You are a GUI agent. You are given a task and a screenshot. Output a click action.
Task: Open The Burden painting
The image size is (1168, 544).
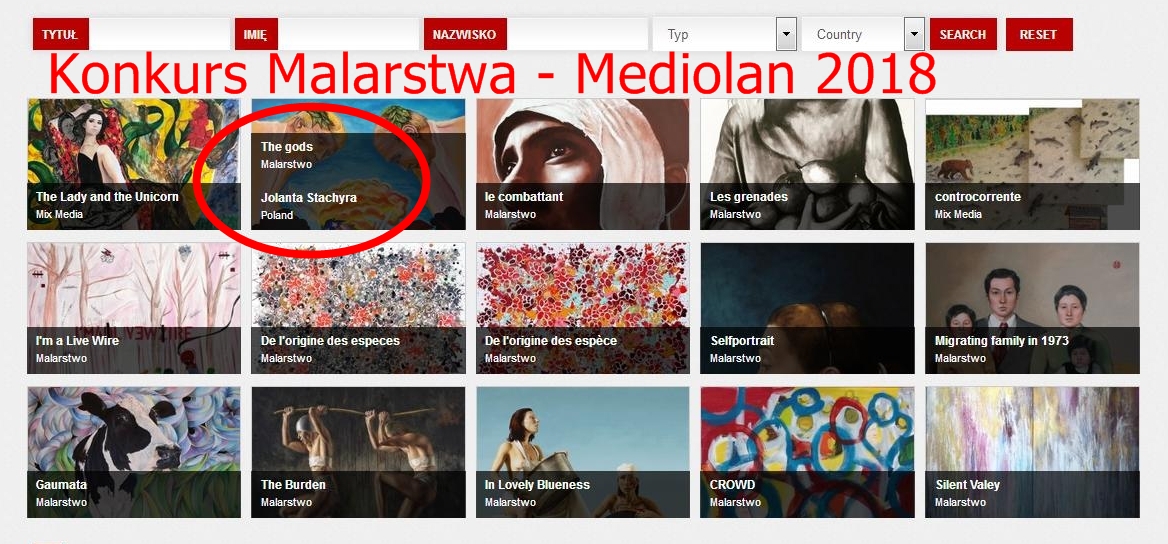tap(358, 452)
